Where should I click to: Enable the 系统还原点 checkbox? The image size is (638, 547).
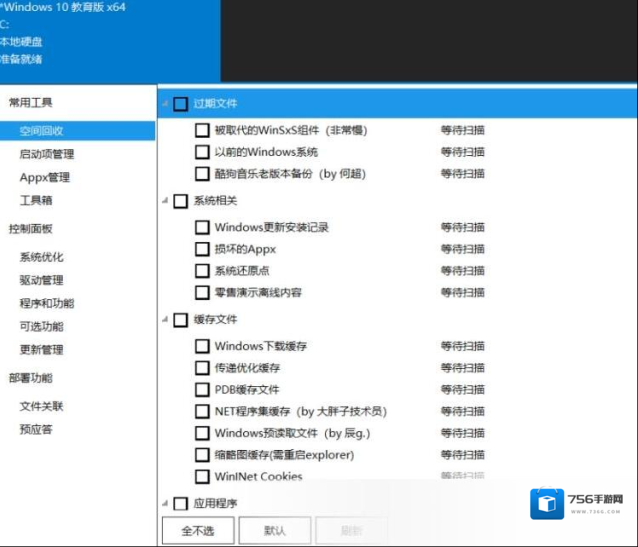202,271
